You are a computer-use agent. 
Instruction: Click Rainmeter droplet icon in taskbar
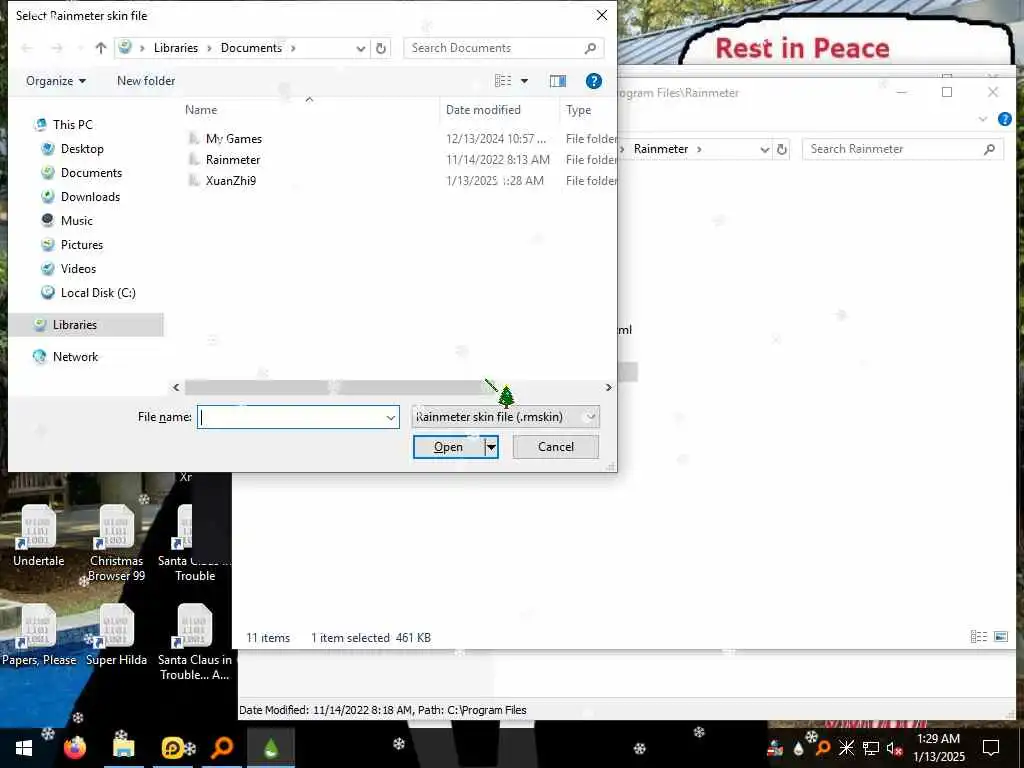pyautogui.click(x=270, y=747)
